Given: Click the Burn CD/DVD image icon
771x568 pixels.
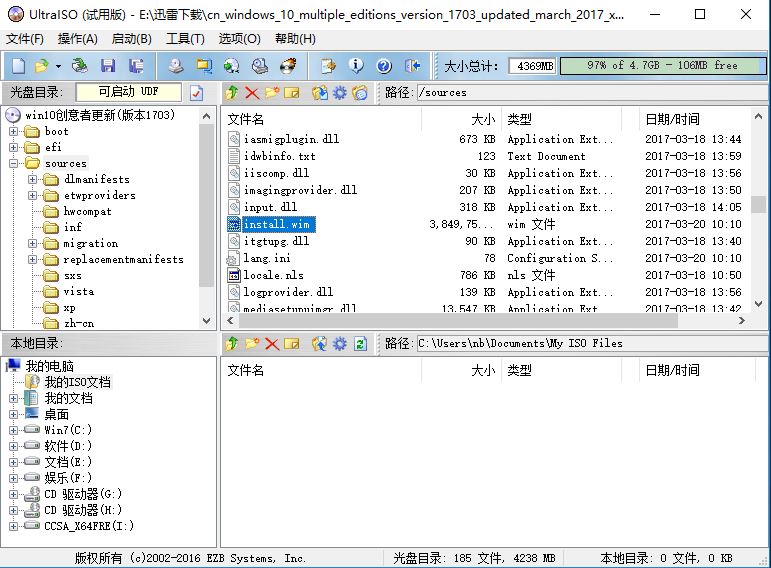Looking at the screenshot, I should 289,65.
